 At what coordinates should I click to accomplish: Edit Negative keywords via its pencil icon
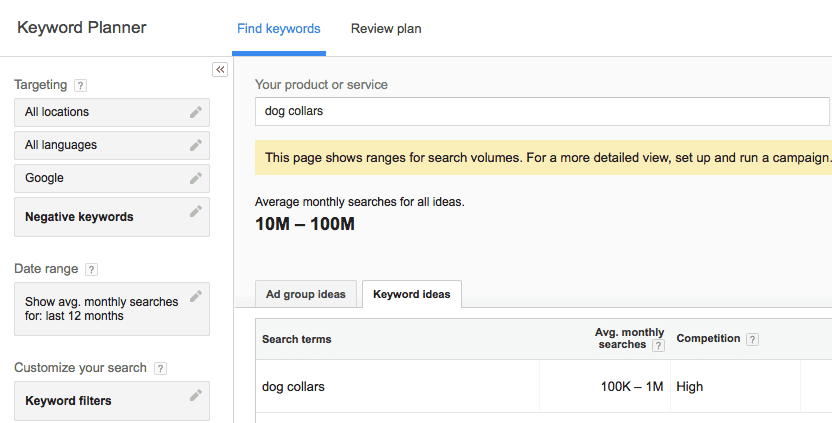point(196,211)
